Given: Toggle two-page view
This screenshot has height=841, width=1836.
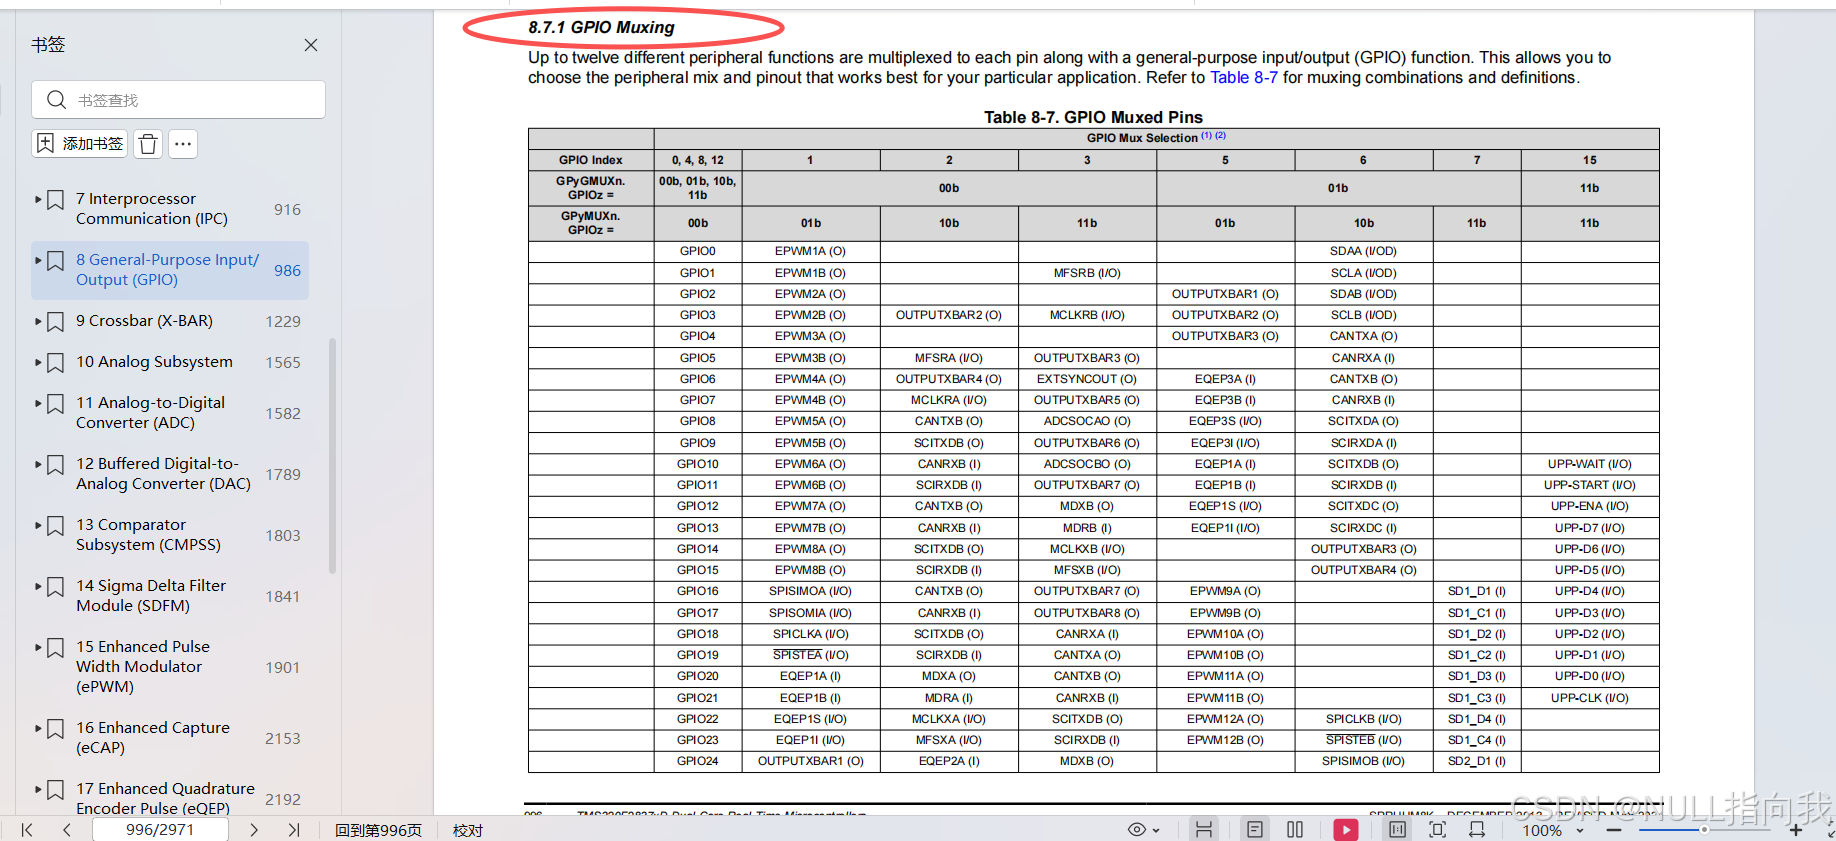Looking at the screenshot, I should (x=1295, y=830).
